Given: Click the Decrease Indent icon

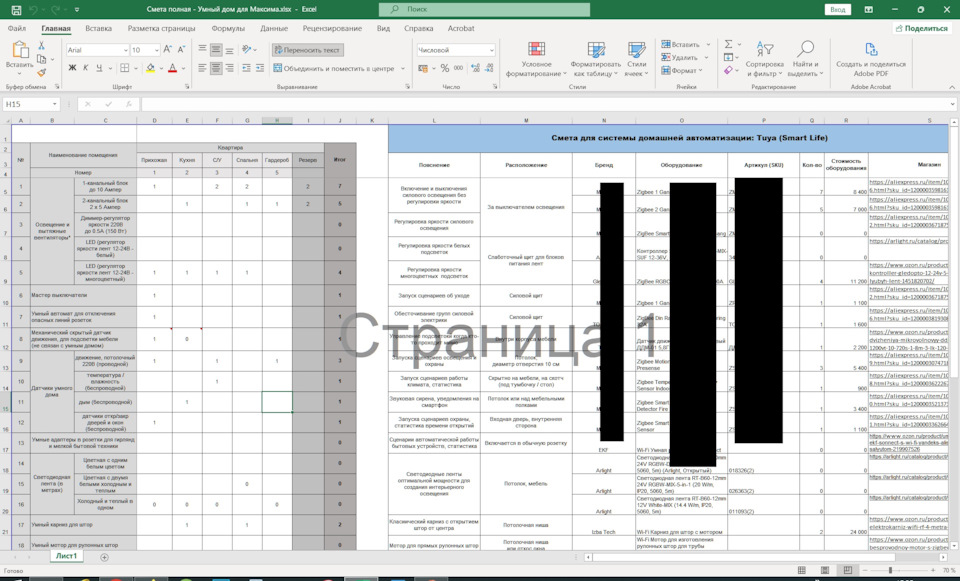Looking at the screenshot, I should (246, 69).
